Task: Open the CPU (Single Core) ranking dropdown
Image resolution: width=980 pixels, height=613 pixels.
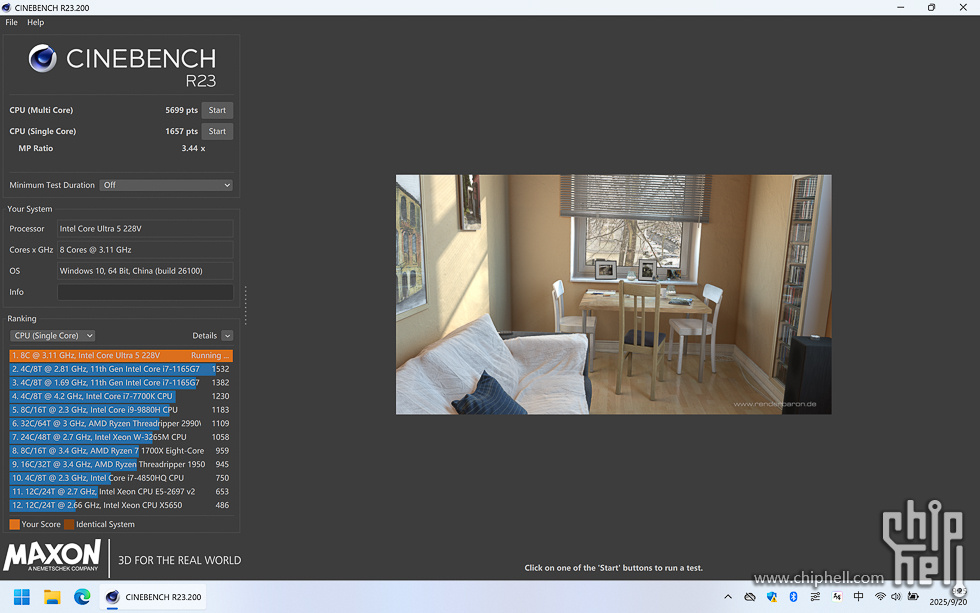Action: tap(52, 336)
